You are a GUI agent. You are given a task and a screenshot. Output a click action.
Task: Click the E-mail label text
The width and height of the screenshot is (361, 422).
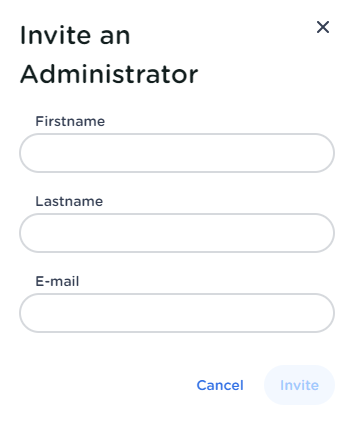point(57,281)
